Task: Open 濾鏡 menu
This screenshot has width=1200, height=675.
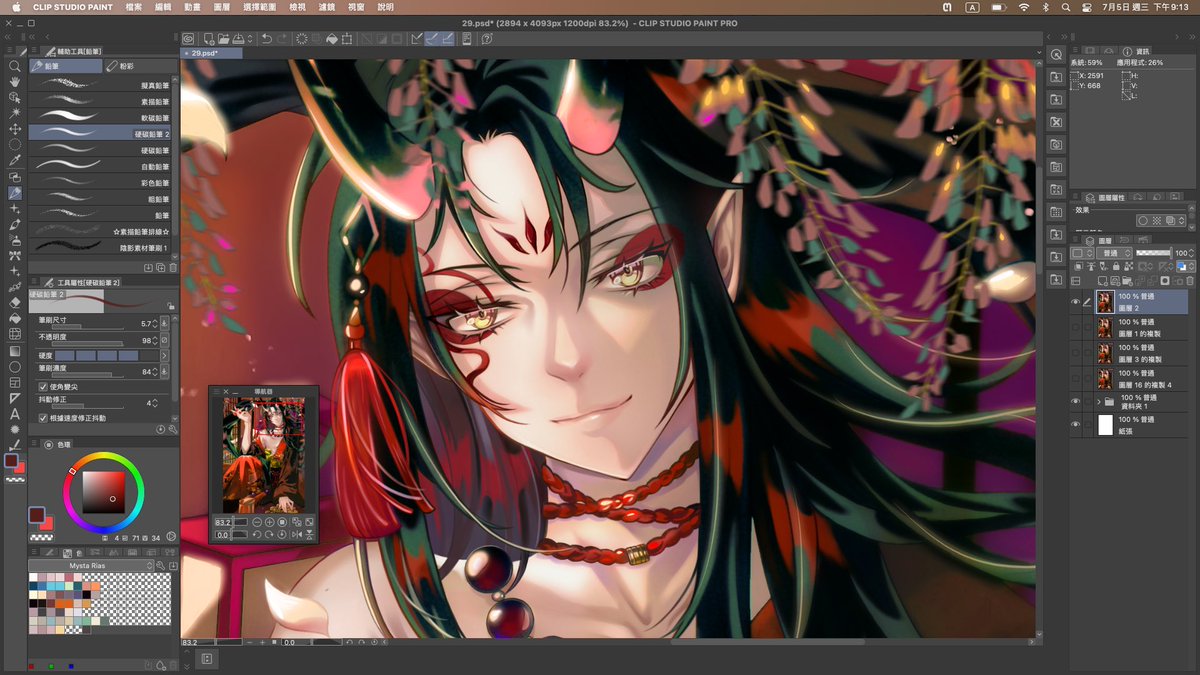Action: pos(329,7)
